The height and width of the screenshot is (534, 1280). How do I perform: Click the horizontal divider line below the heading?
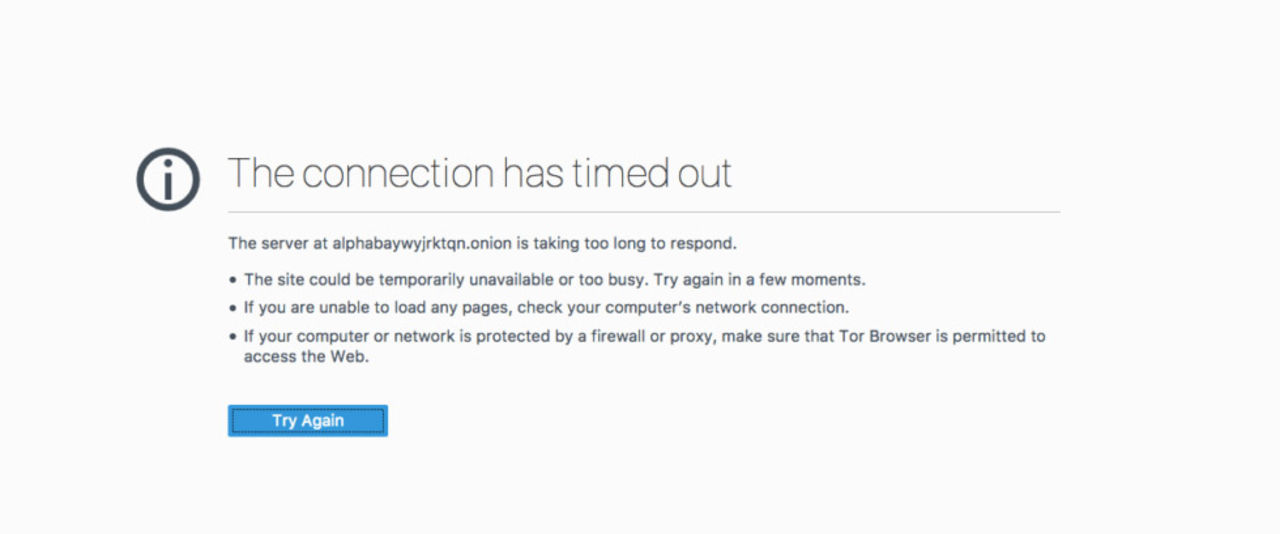(644, 212)
